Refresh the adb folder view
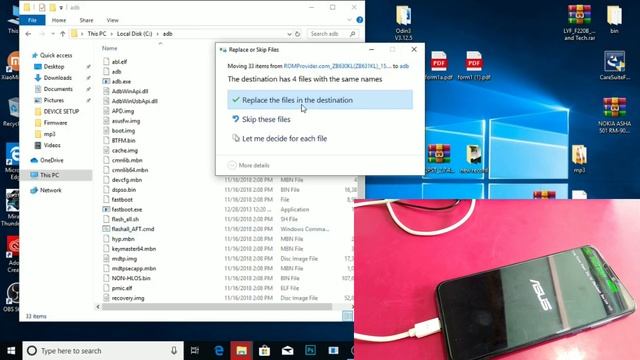640x360 pixels. point(298,34)
